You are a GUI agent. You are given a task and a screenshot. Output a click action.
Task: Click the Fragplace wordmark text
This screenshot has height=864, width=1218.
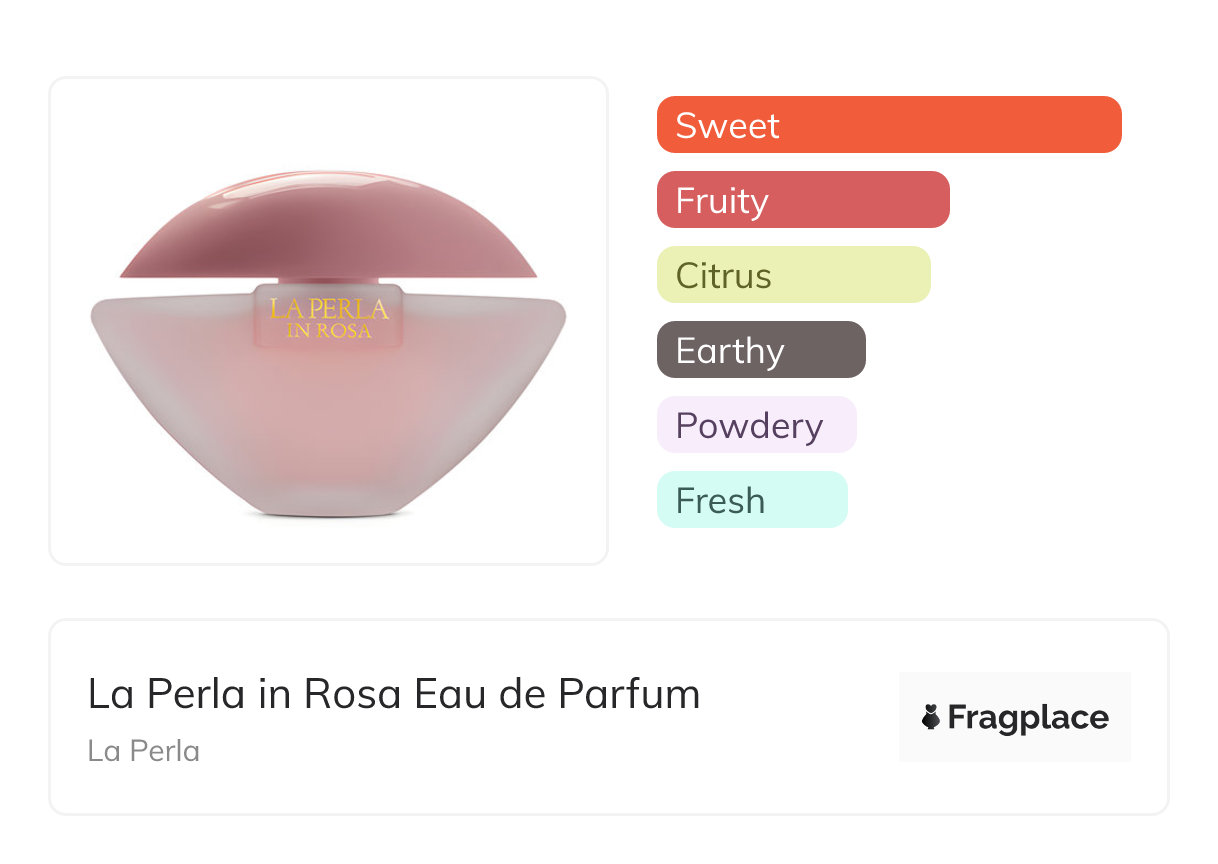[x=1028, y=717]
